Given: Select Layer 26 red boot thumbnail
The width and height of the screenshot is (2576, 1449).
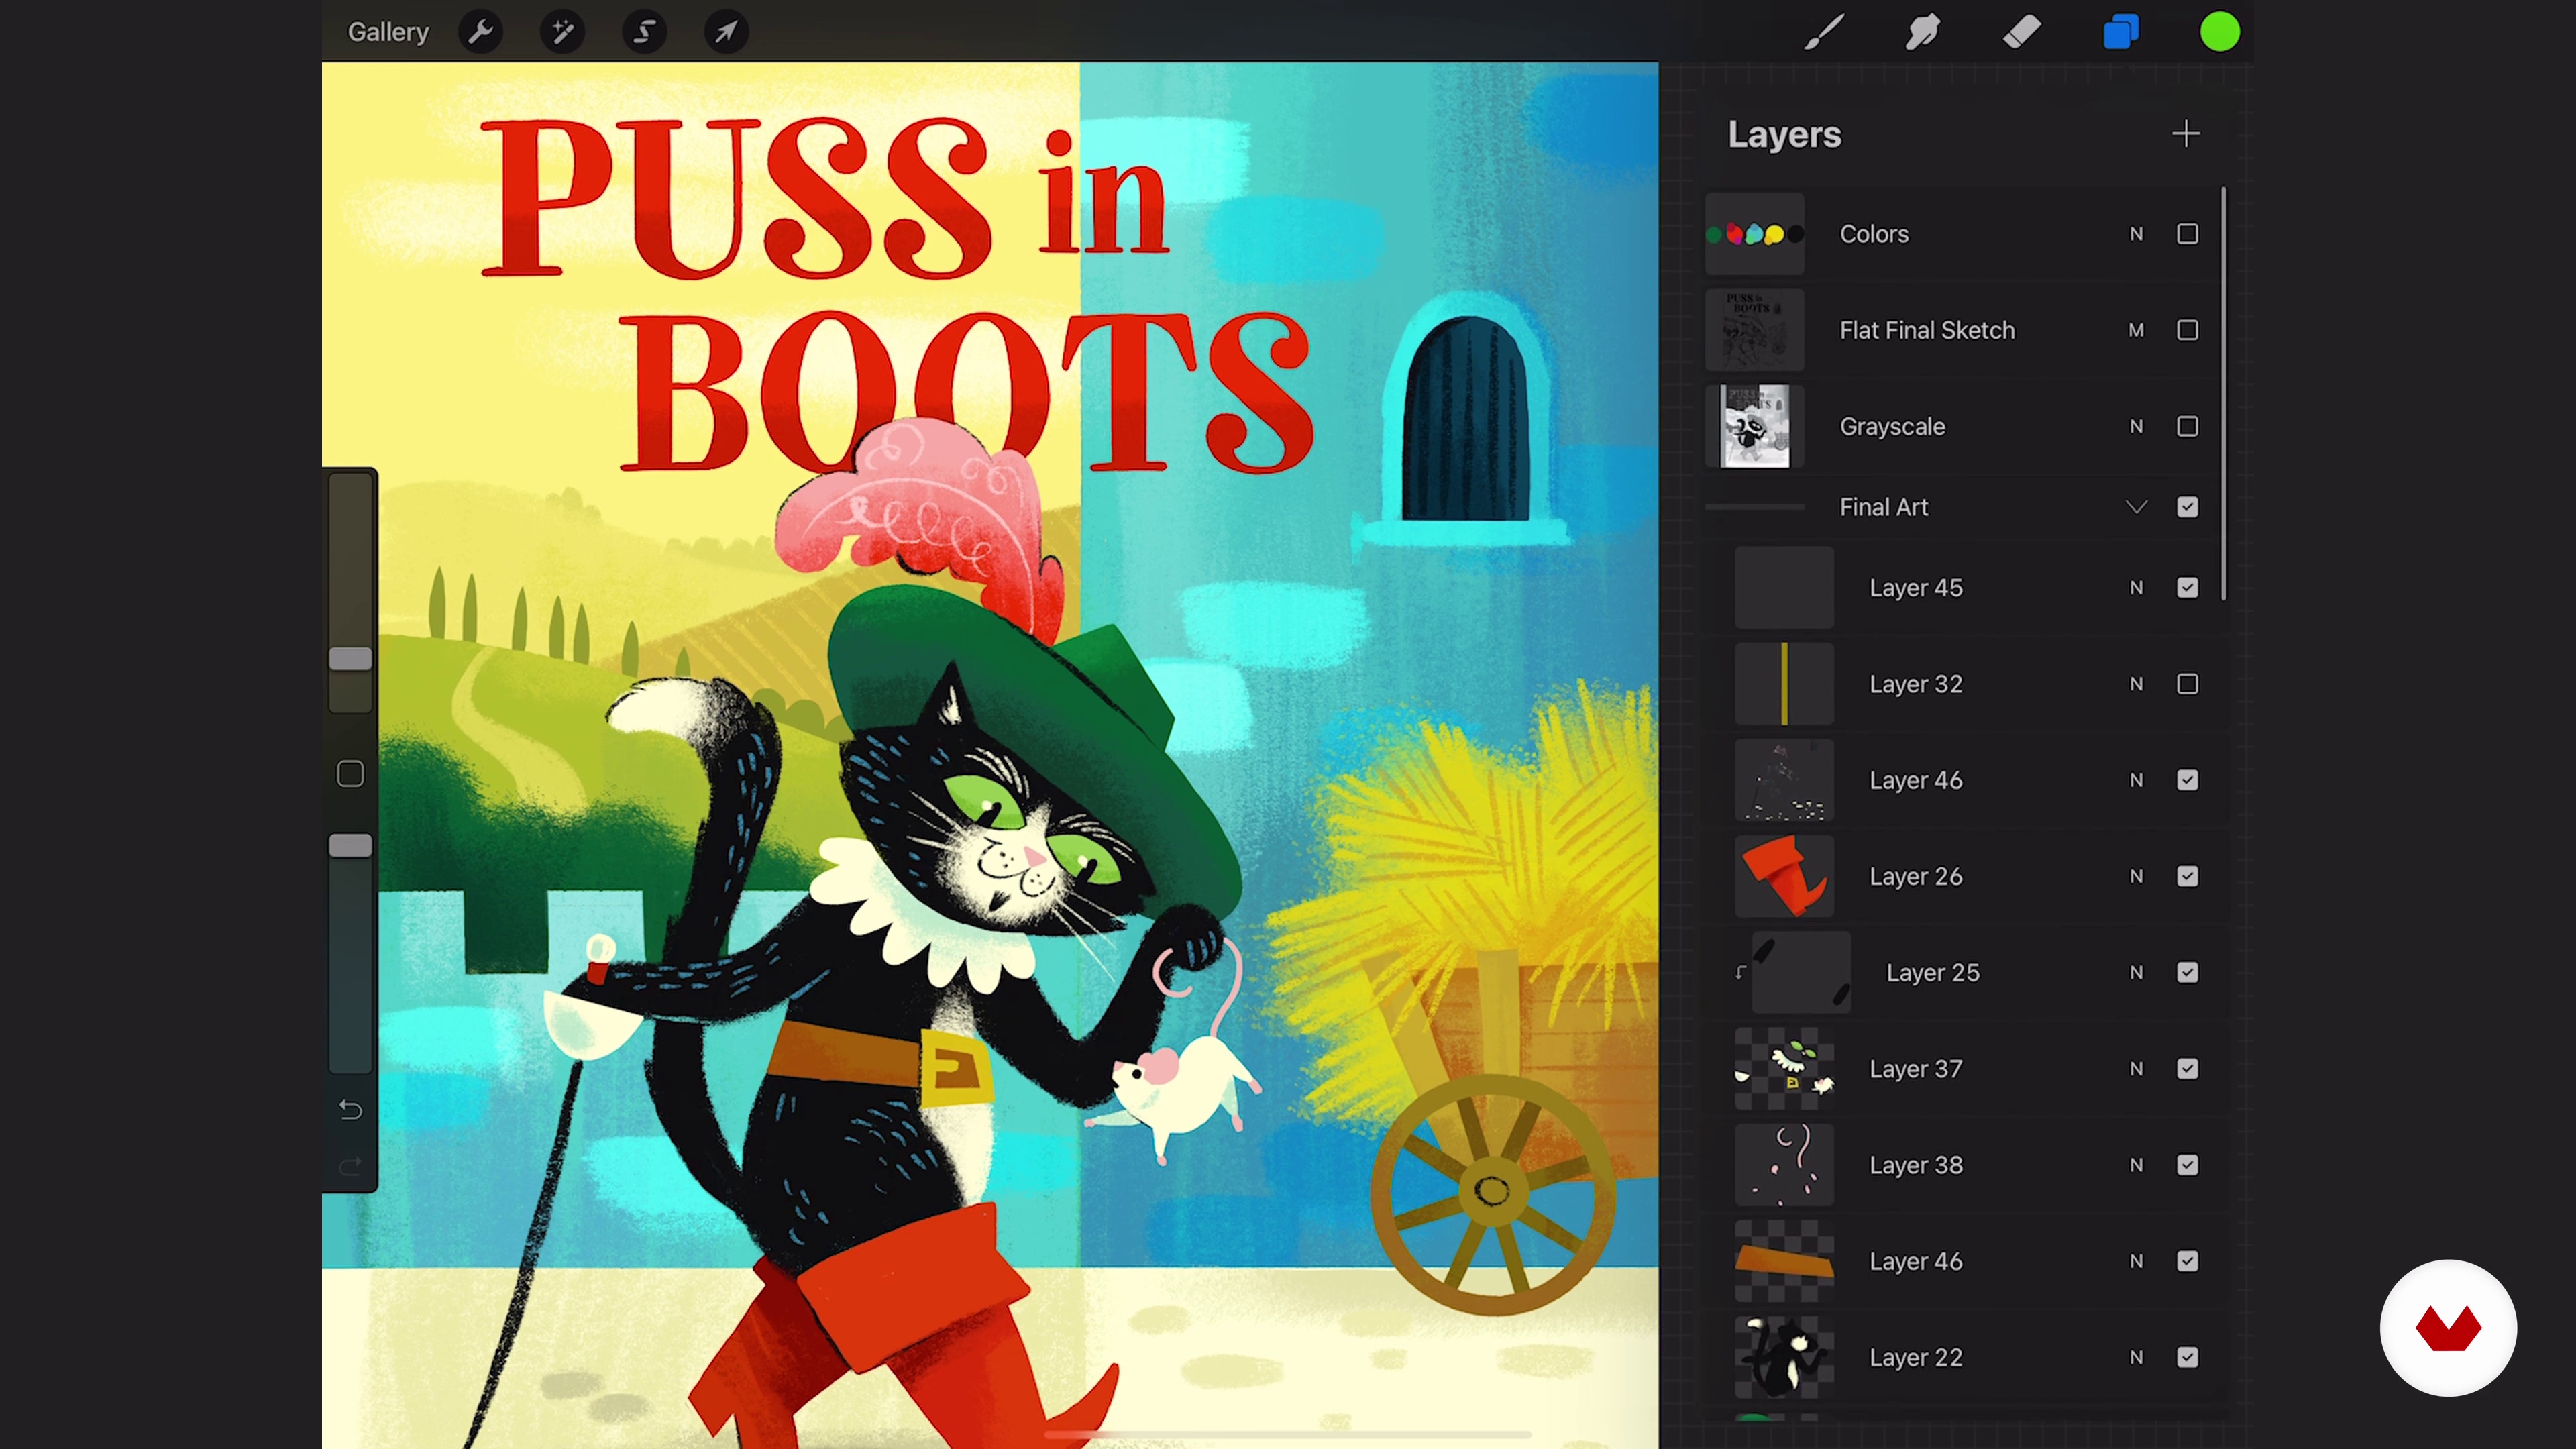Looking at the screenshot, I should click(1784, 877).
